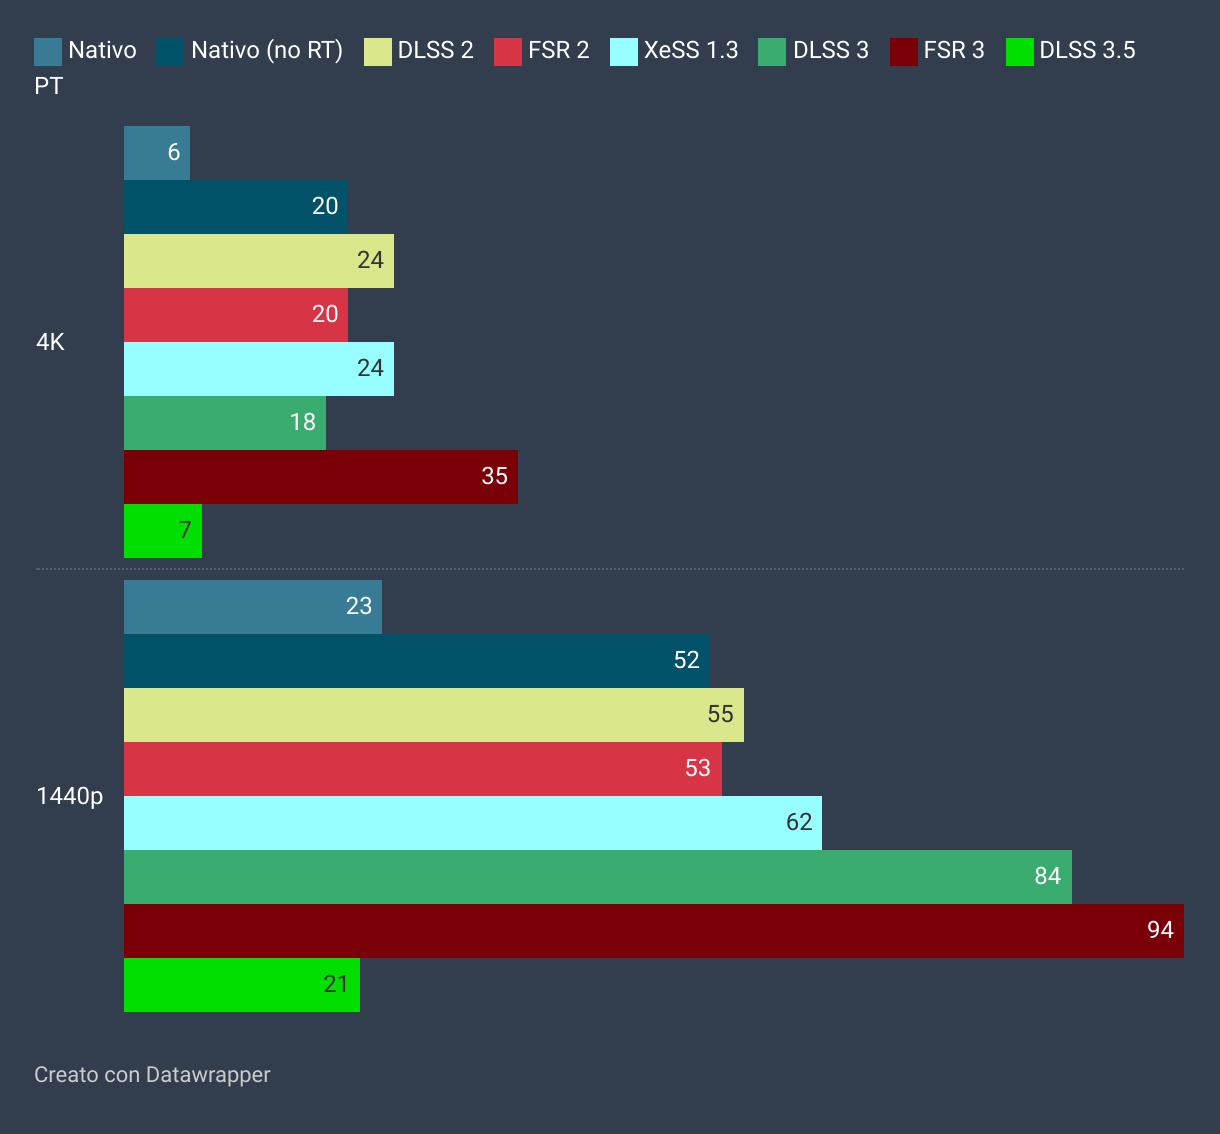This screenshot has width=1220, height=1134.
Task: Click the XeSS 1.3 legend color swatch
Action: 624,52
